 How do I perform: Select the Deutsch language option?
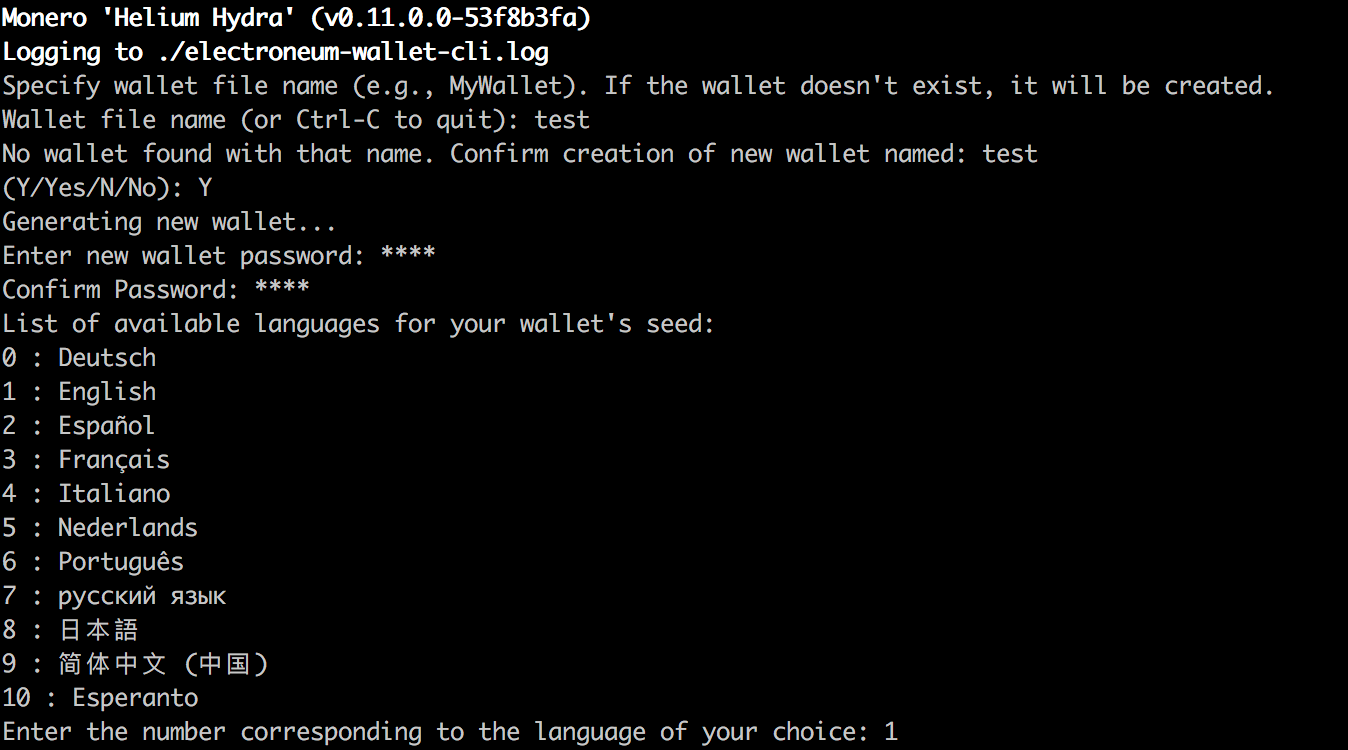(x=79, y=357)
